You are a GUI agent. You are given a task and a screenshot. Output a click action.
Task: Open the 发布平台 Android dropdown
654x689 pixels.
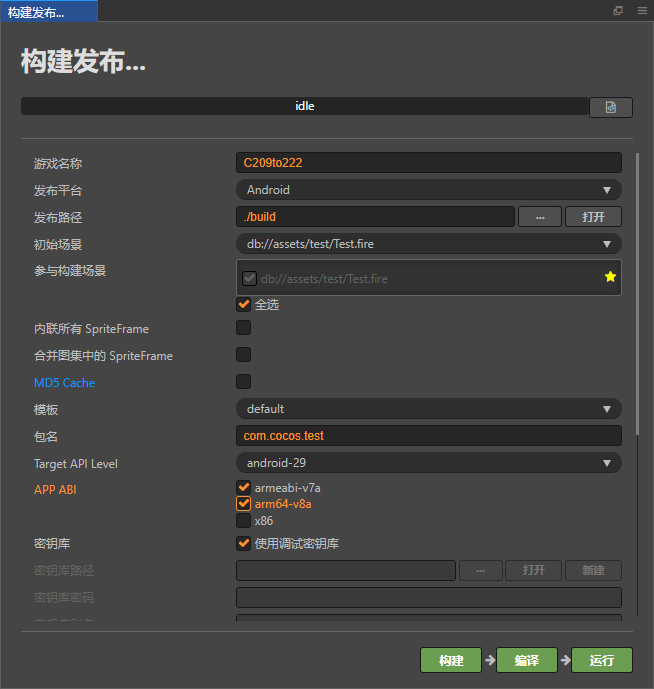429,190
